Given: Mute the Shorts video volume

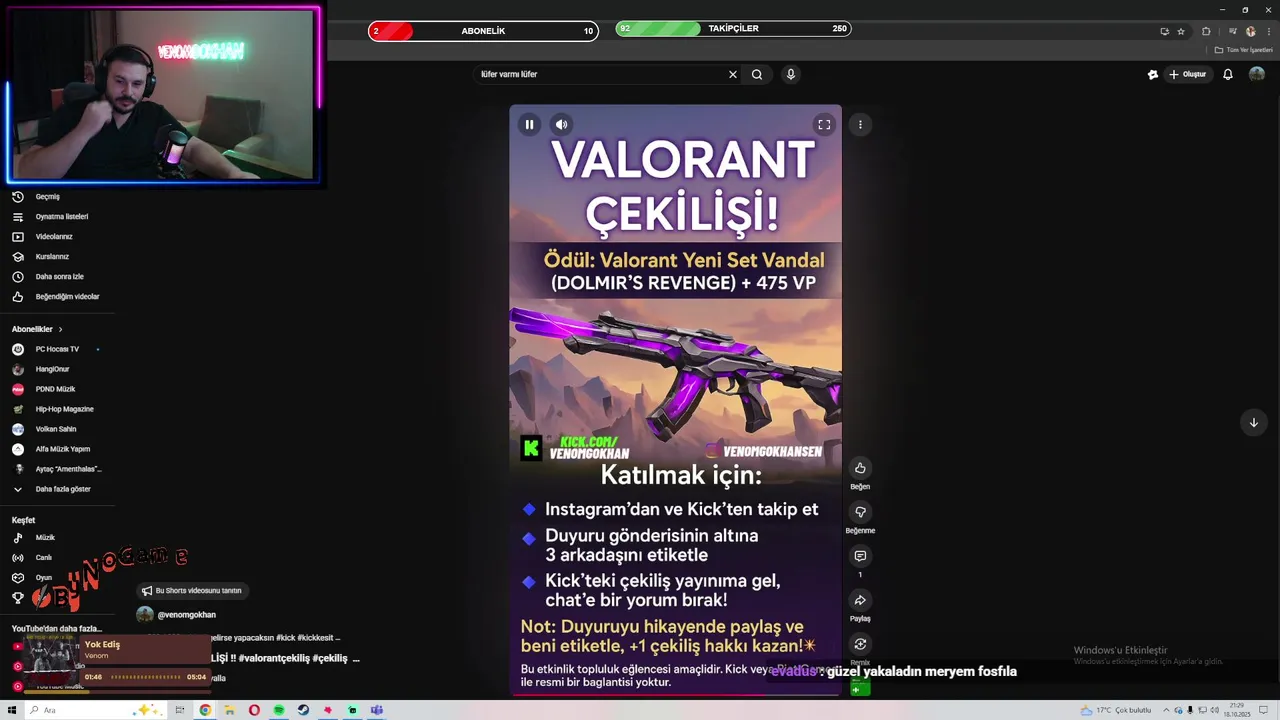Looking at the screenshot, I should (561, 125).
